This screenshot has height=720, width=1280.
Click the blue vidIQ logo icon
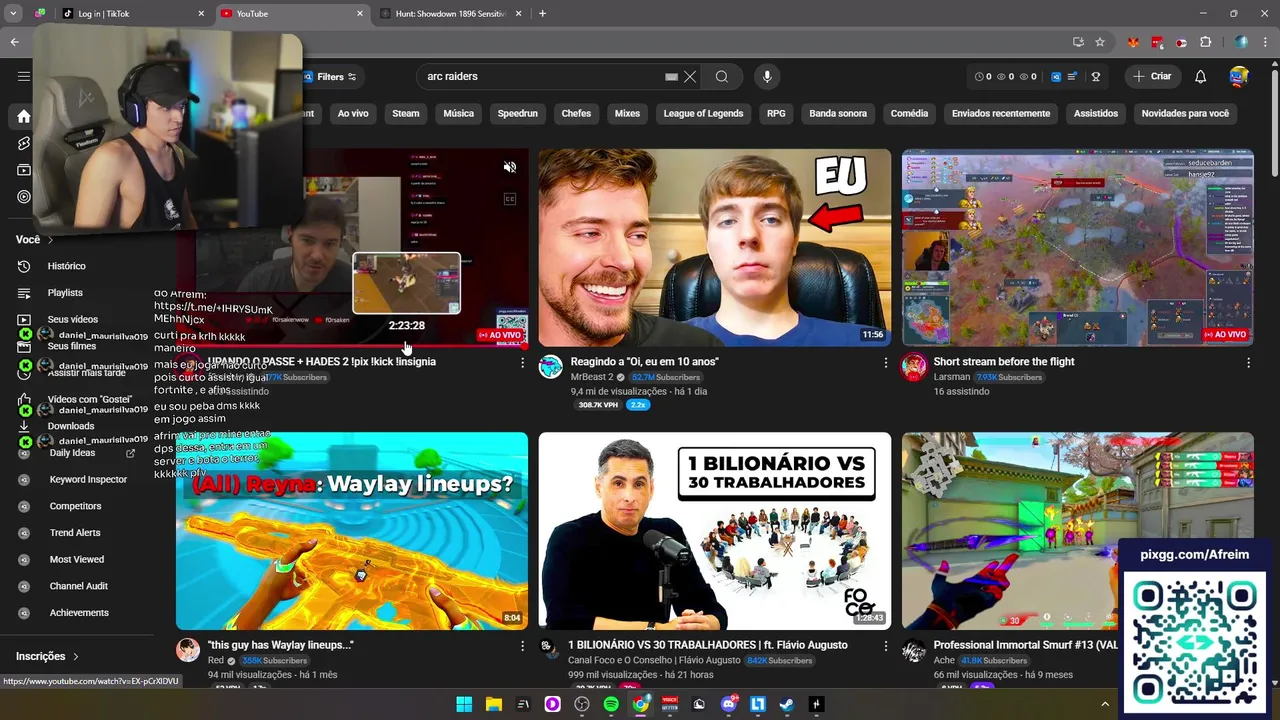[x=1056, y=76]
